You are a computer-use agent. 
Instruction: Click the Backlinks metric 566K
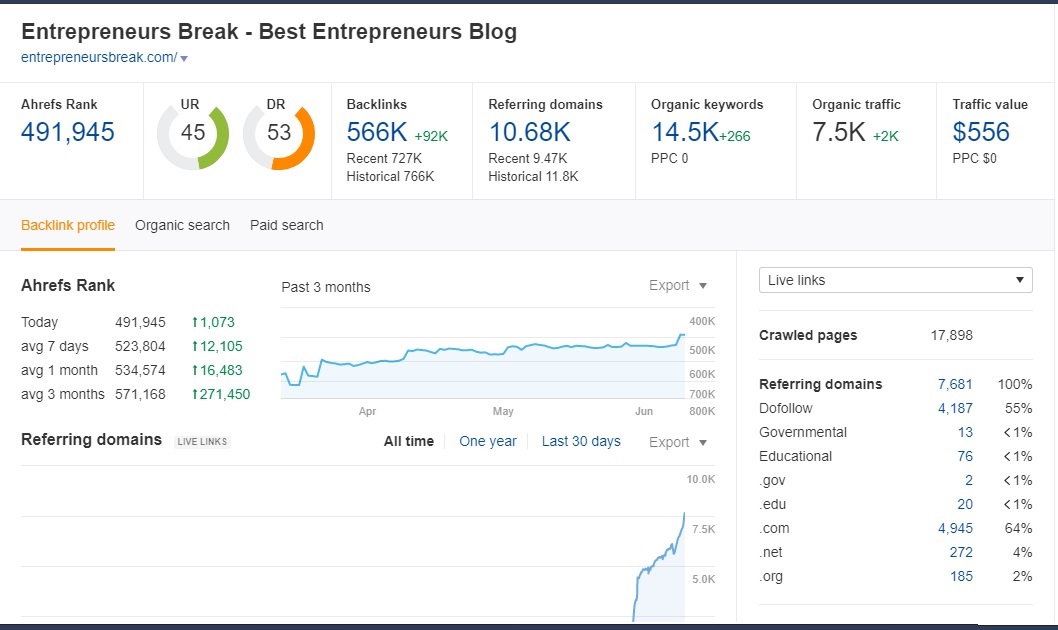point(379,131)
